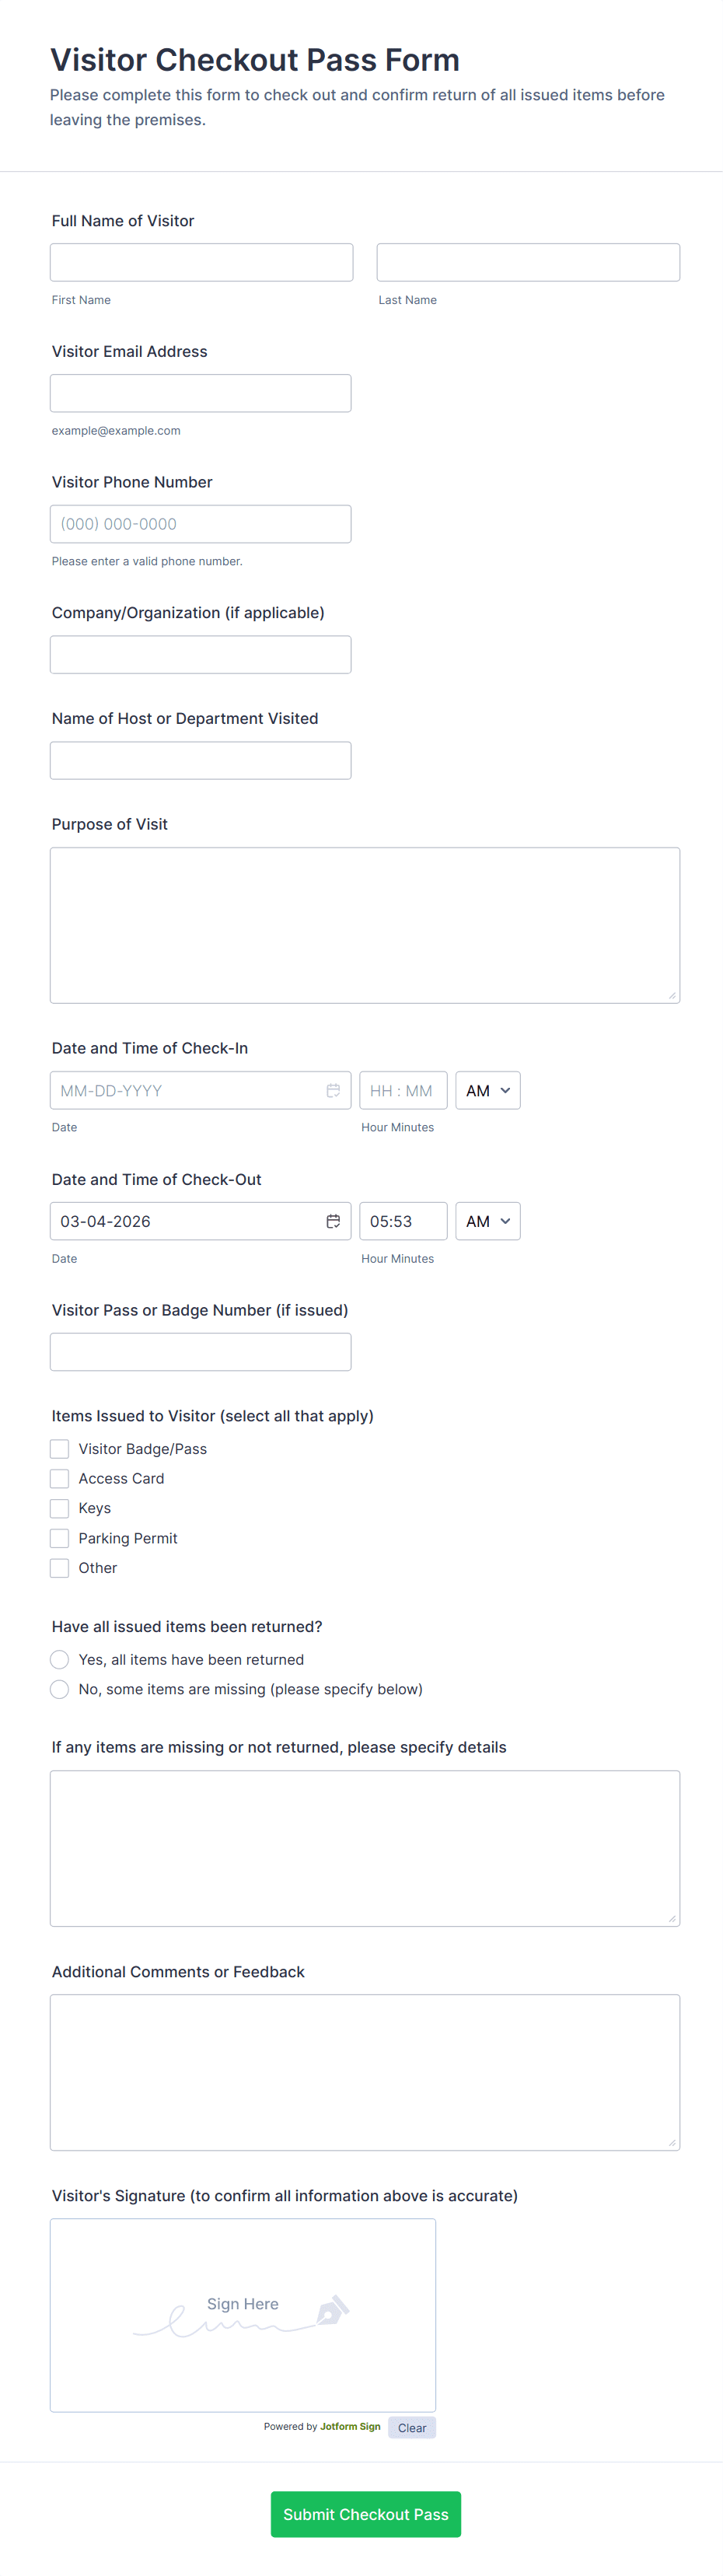Viewport: 723px width, 2576px height.
Task: Clear the signature with the Clear button
Action: pyautogui.click(x=411, y=2427)
